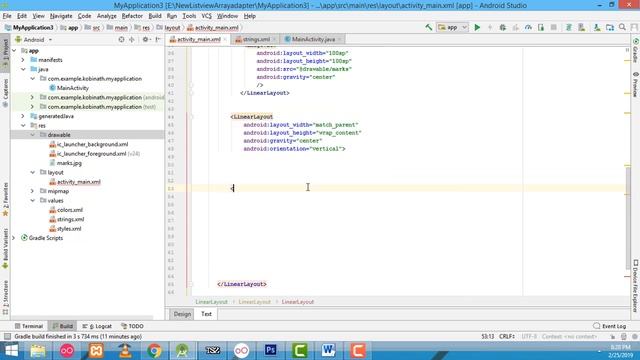Open Project Structure icon in toolbar
This screenshot has height=360, width=640.
610,27
